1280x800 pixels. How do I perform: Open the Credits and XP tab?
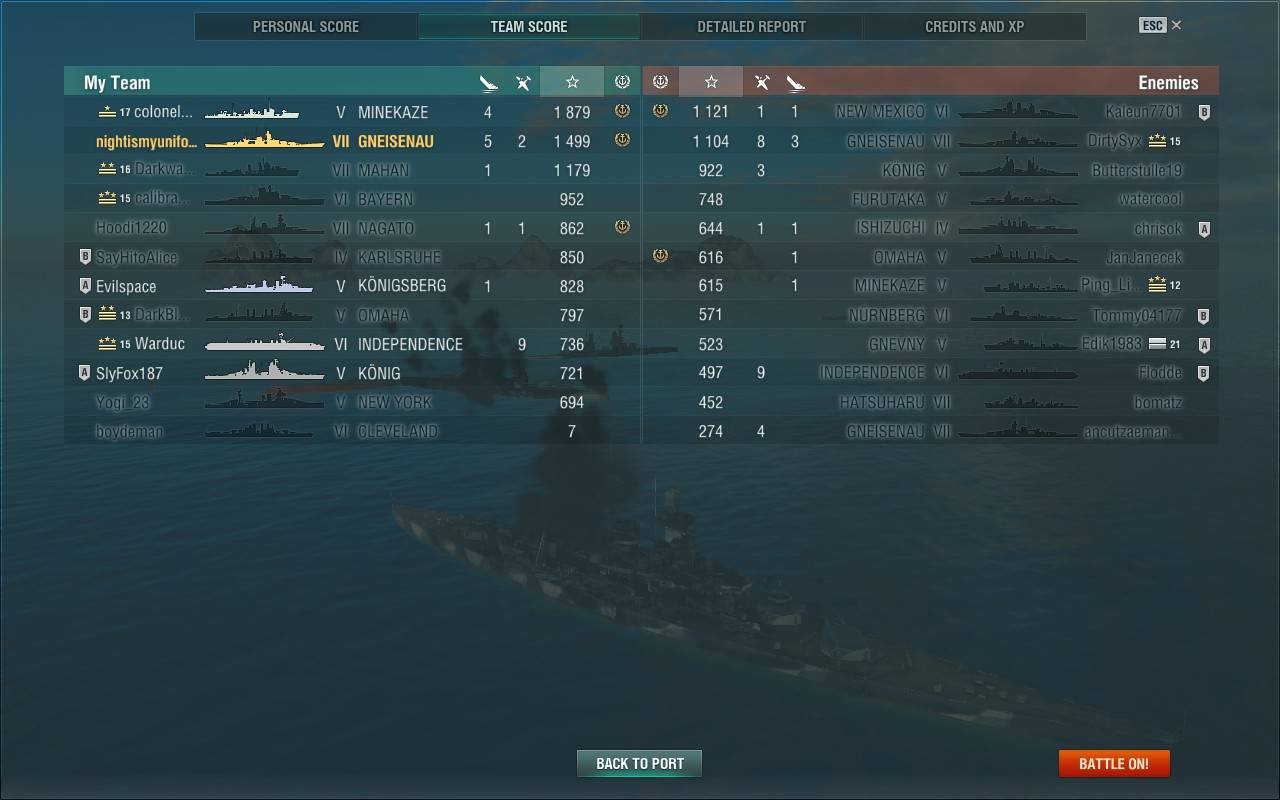(x=974, y=27)
